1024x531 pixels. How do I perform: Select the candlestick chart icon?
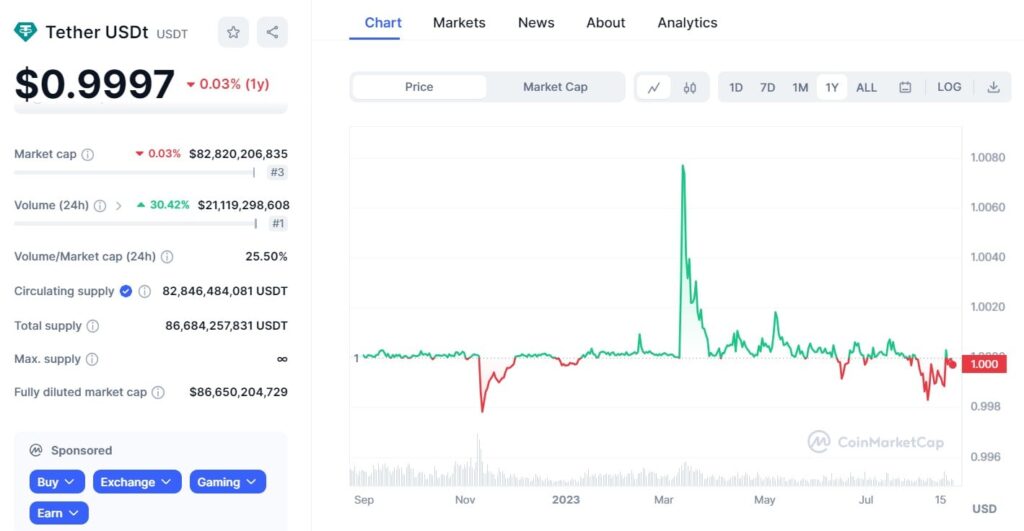[690, 88]
